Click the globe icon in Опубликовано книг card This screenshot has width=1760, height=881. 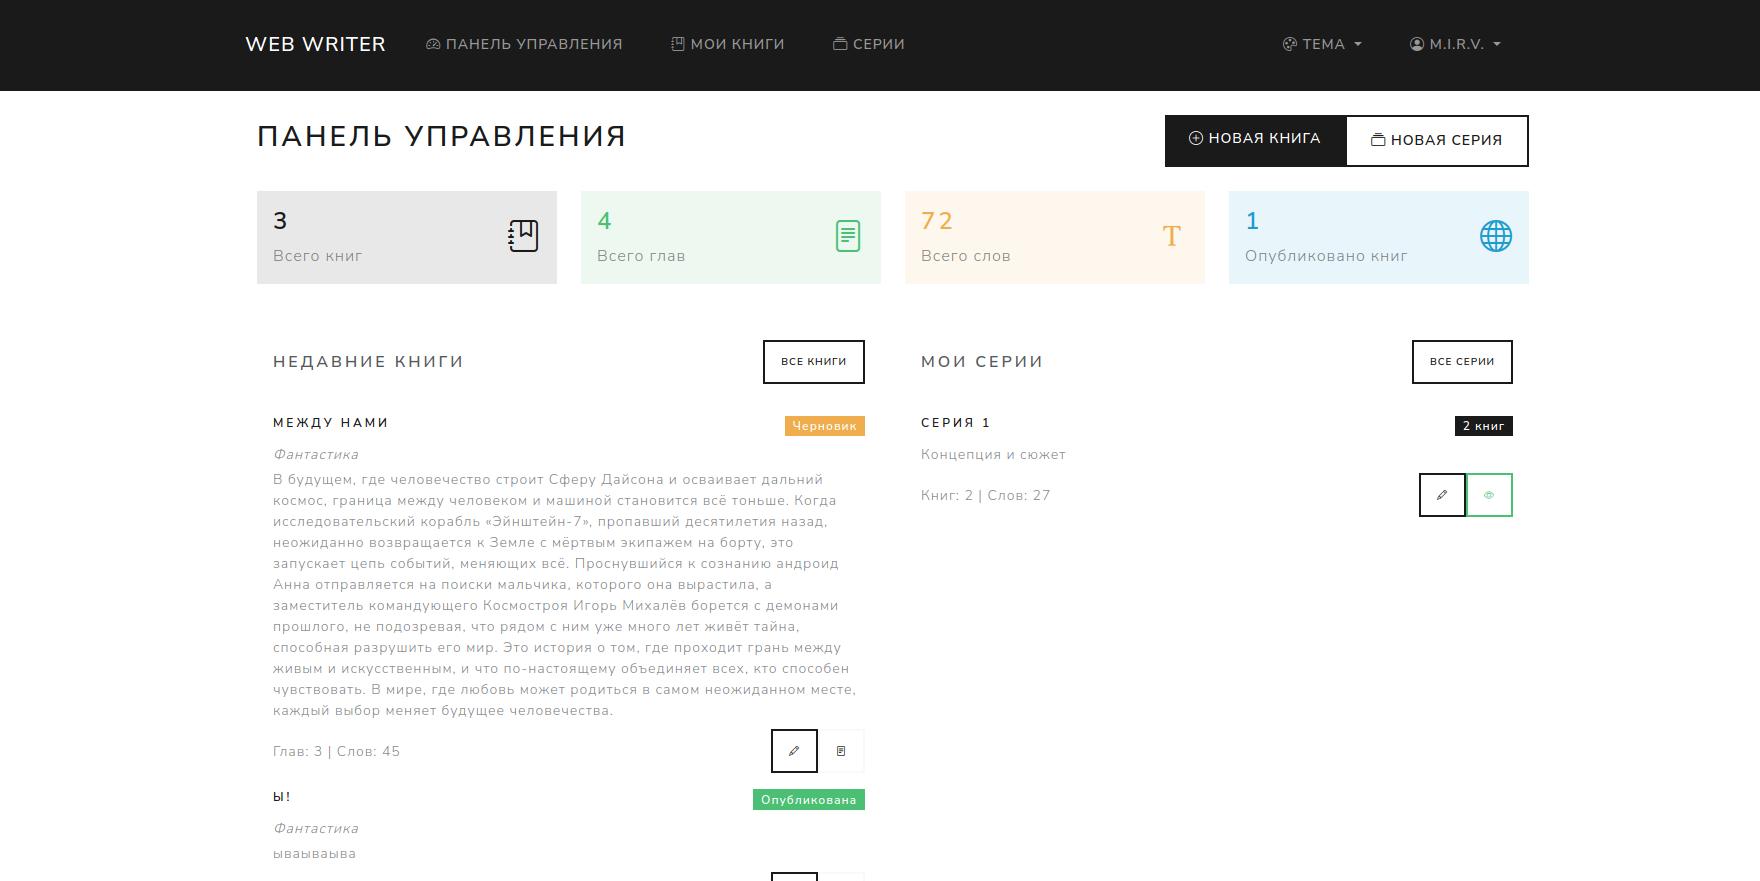pos(1495,236)
